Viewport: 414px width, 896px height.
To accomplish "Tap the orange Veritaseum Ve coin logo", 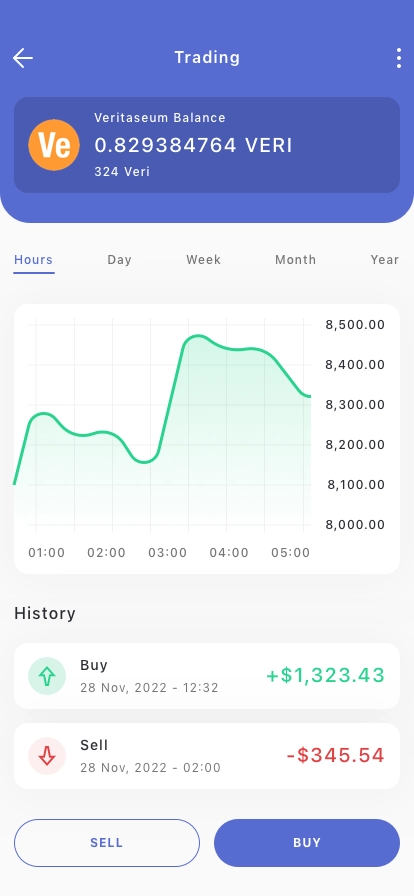I will (54, 145).
